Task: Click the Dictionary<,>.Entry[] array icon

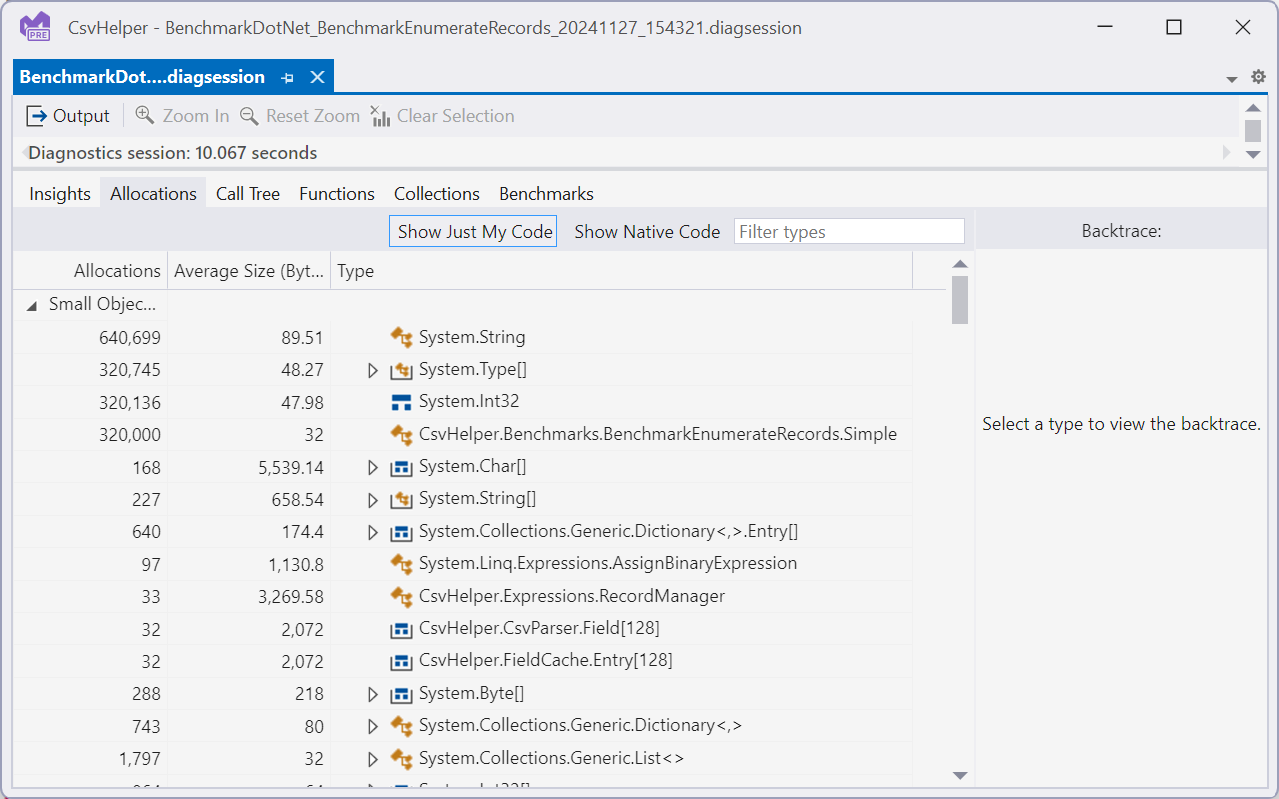Action: [x=402, y=532]
